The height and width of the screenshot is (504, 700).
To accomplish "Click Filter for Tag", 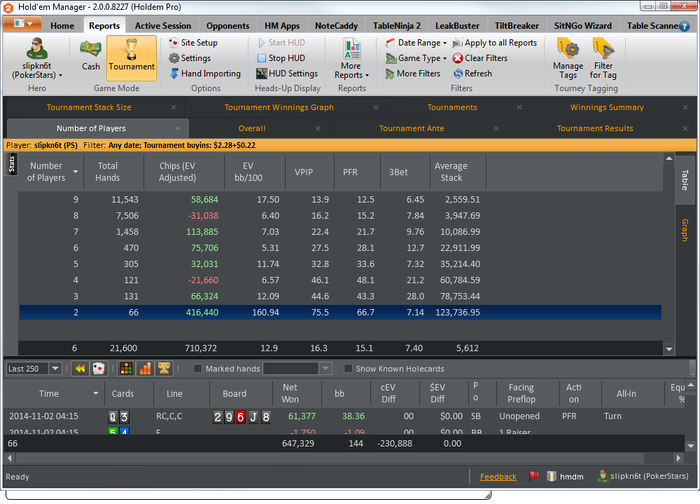I will pos(603,59).
